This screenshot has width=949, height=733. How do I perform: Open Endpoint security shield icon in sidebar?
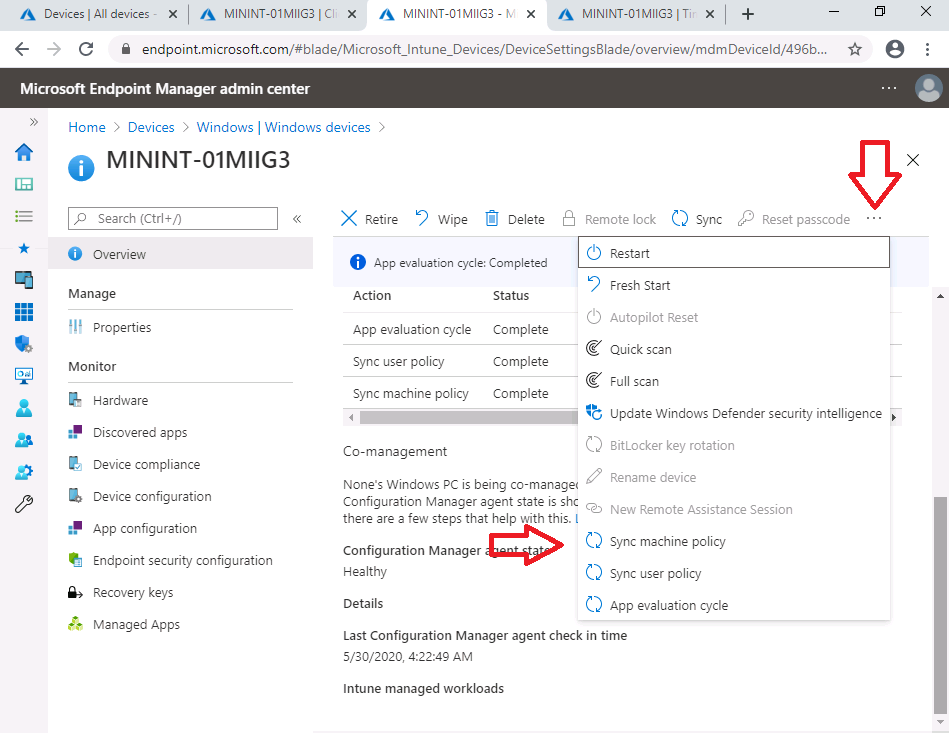(x=24, y=344)
